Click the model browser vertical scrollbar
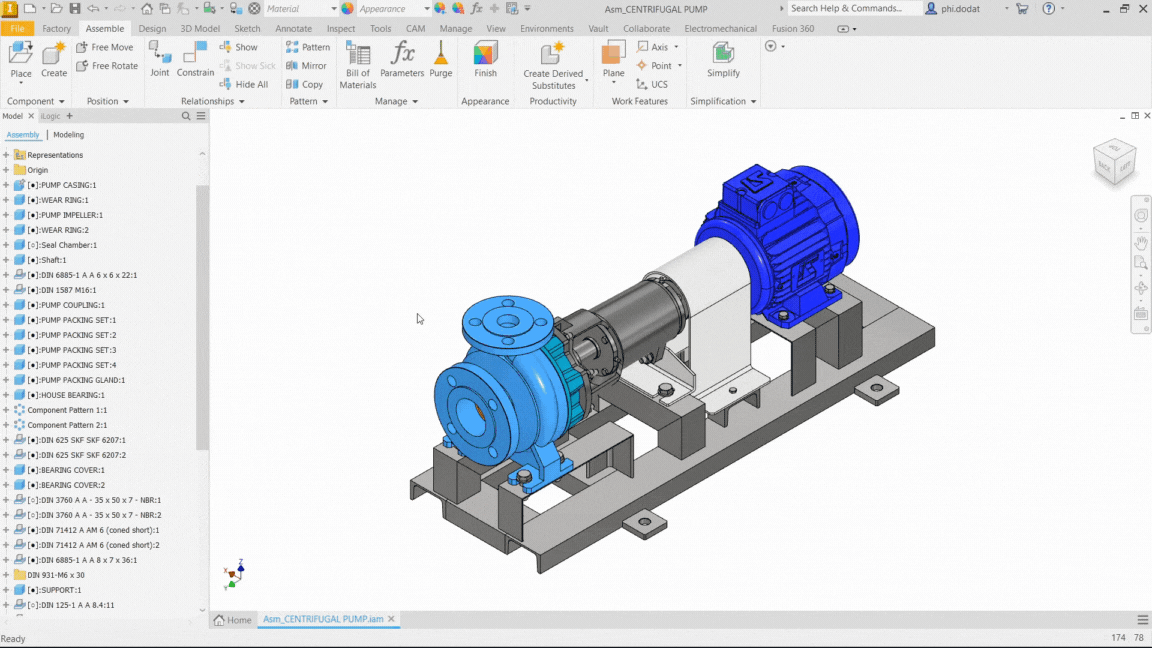Viewport: 1152px width, 648px height. coord(202,316)
